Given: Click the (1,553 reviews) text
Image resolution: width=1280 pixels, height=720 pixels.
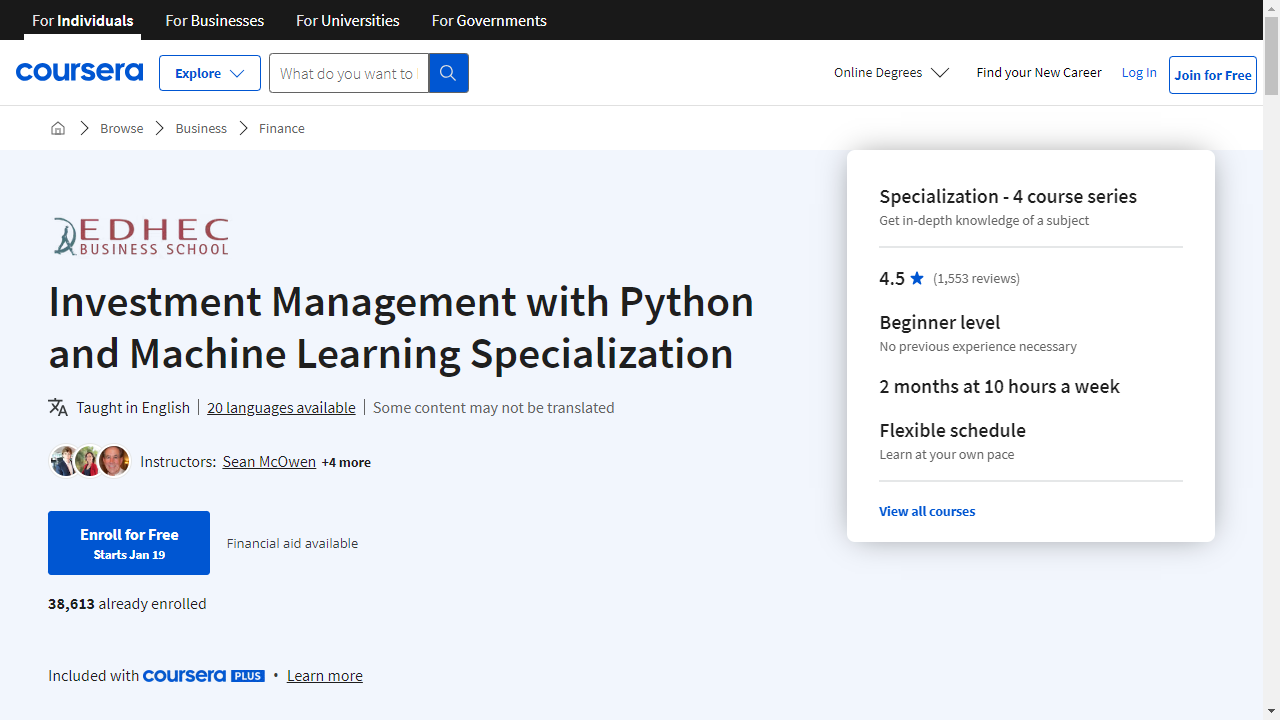Looking at the screenshot, I should coord(976,278).
